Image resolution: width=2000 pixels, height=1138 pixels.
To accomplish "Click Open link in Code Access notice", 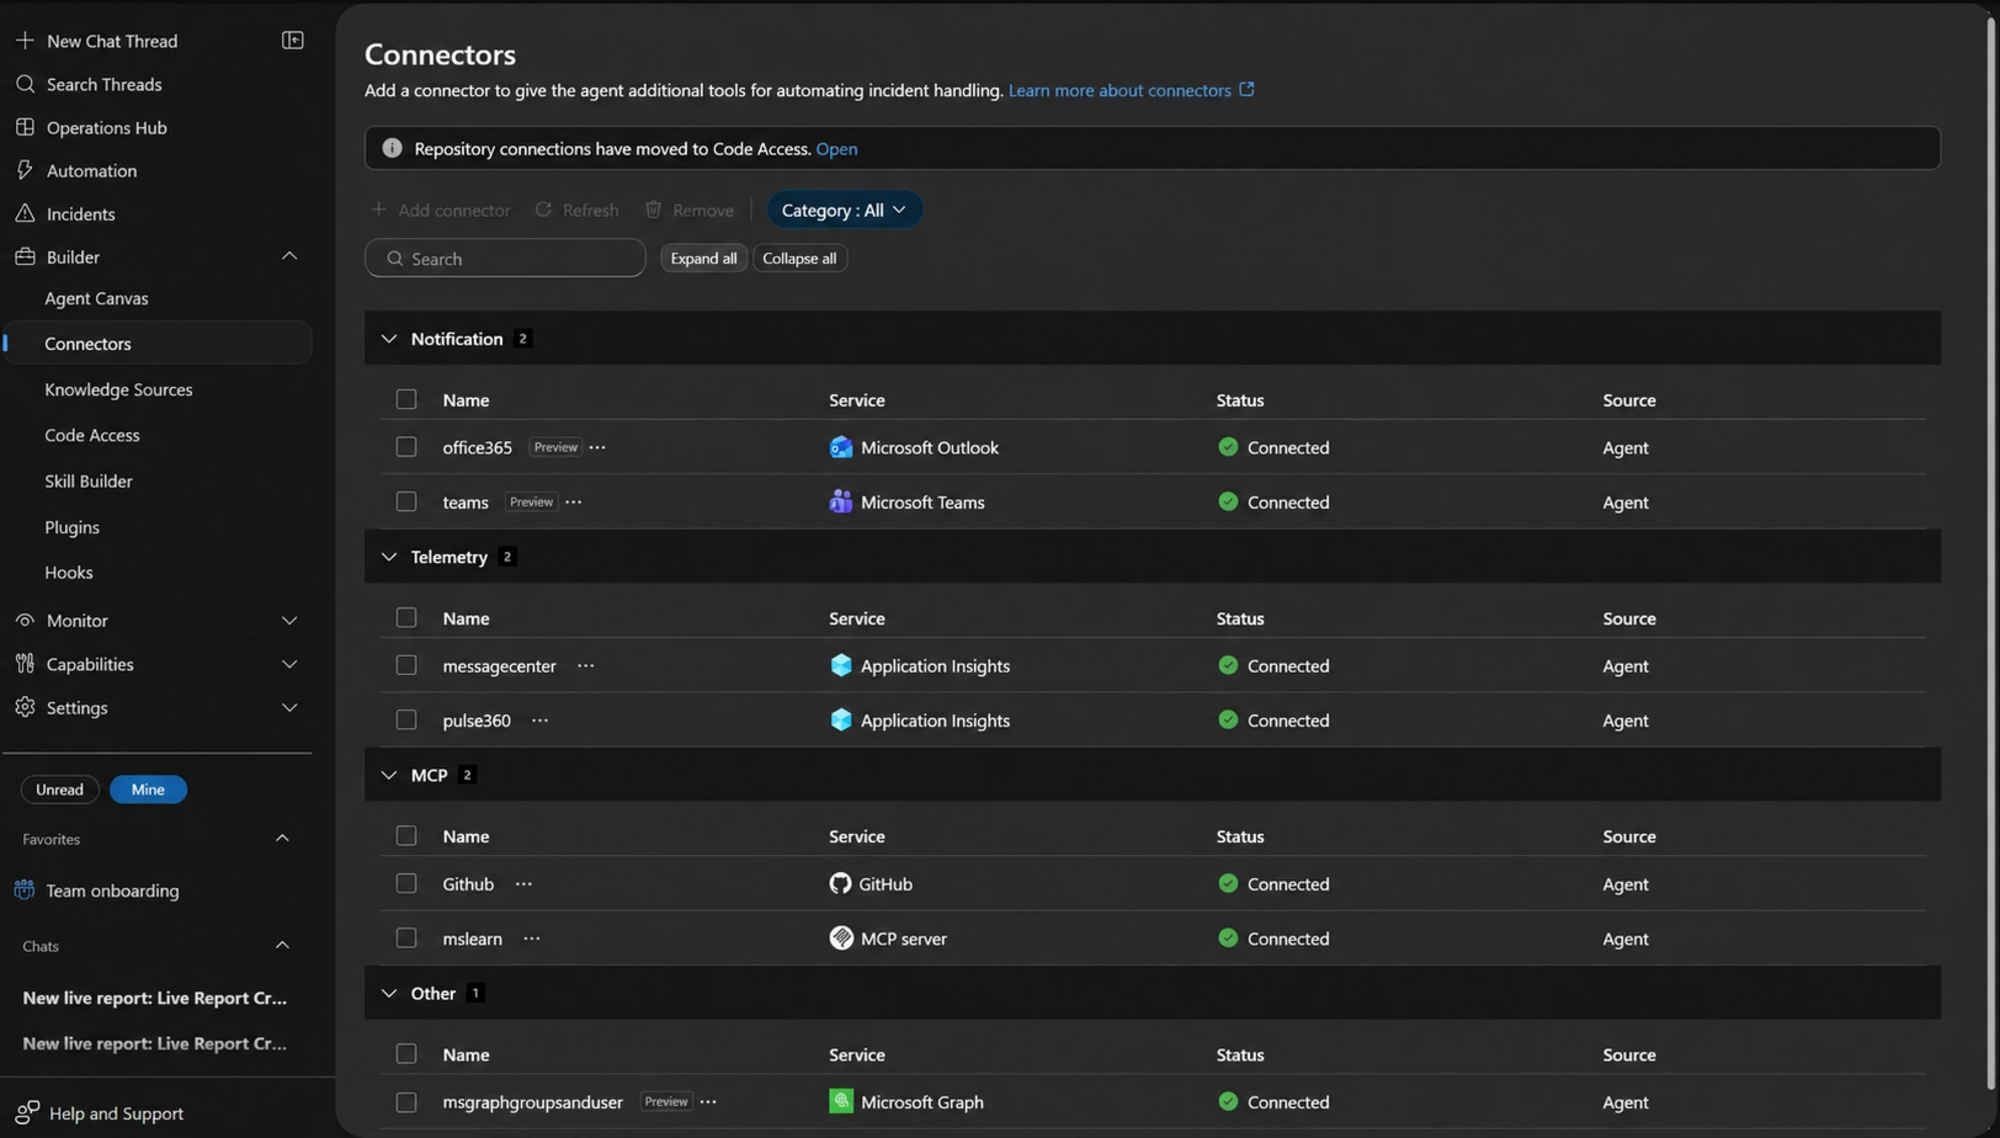I will (836, 148).
